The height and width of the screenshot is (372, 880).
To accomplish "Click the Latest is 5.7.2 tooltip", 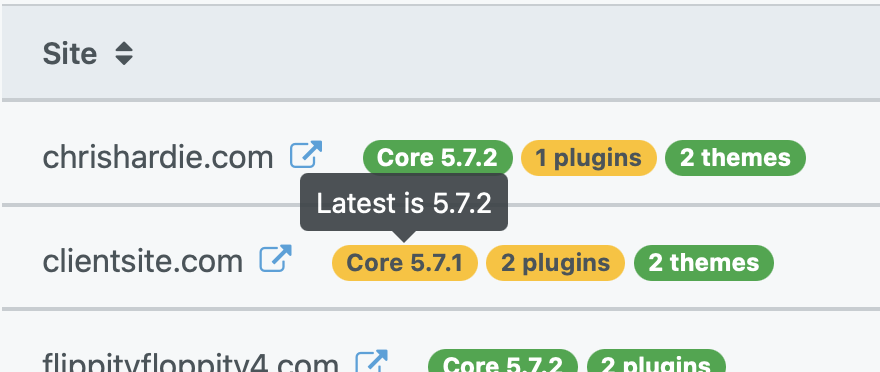I will [404, 203].
